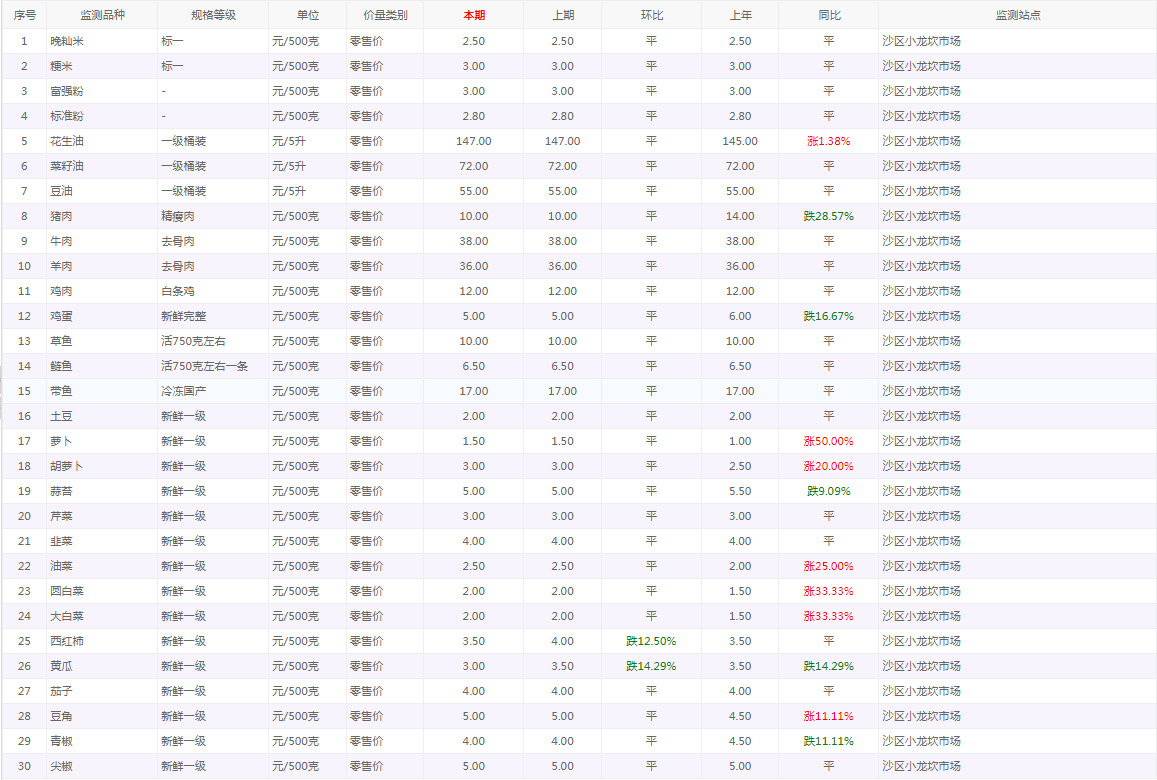Viewport: 1157px width, 780px height.
Task: Sort by the 同比 column header
Action: [x=828, y=15]
